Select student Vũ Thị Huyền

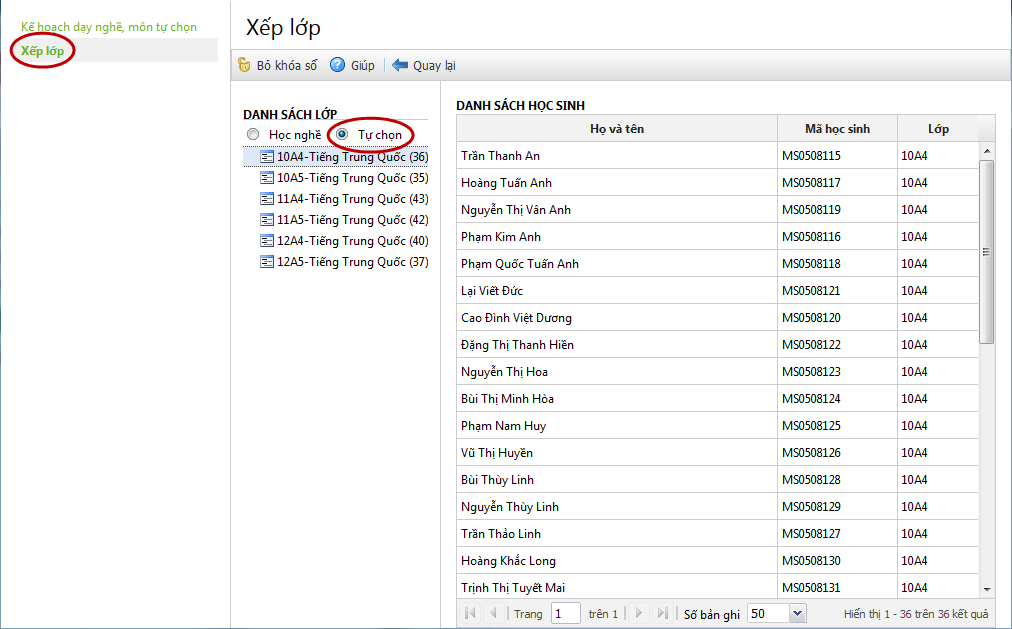(x=497, y=453)
